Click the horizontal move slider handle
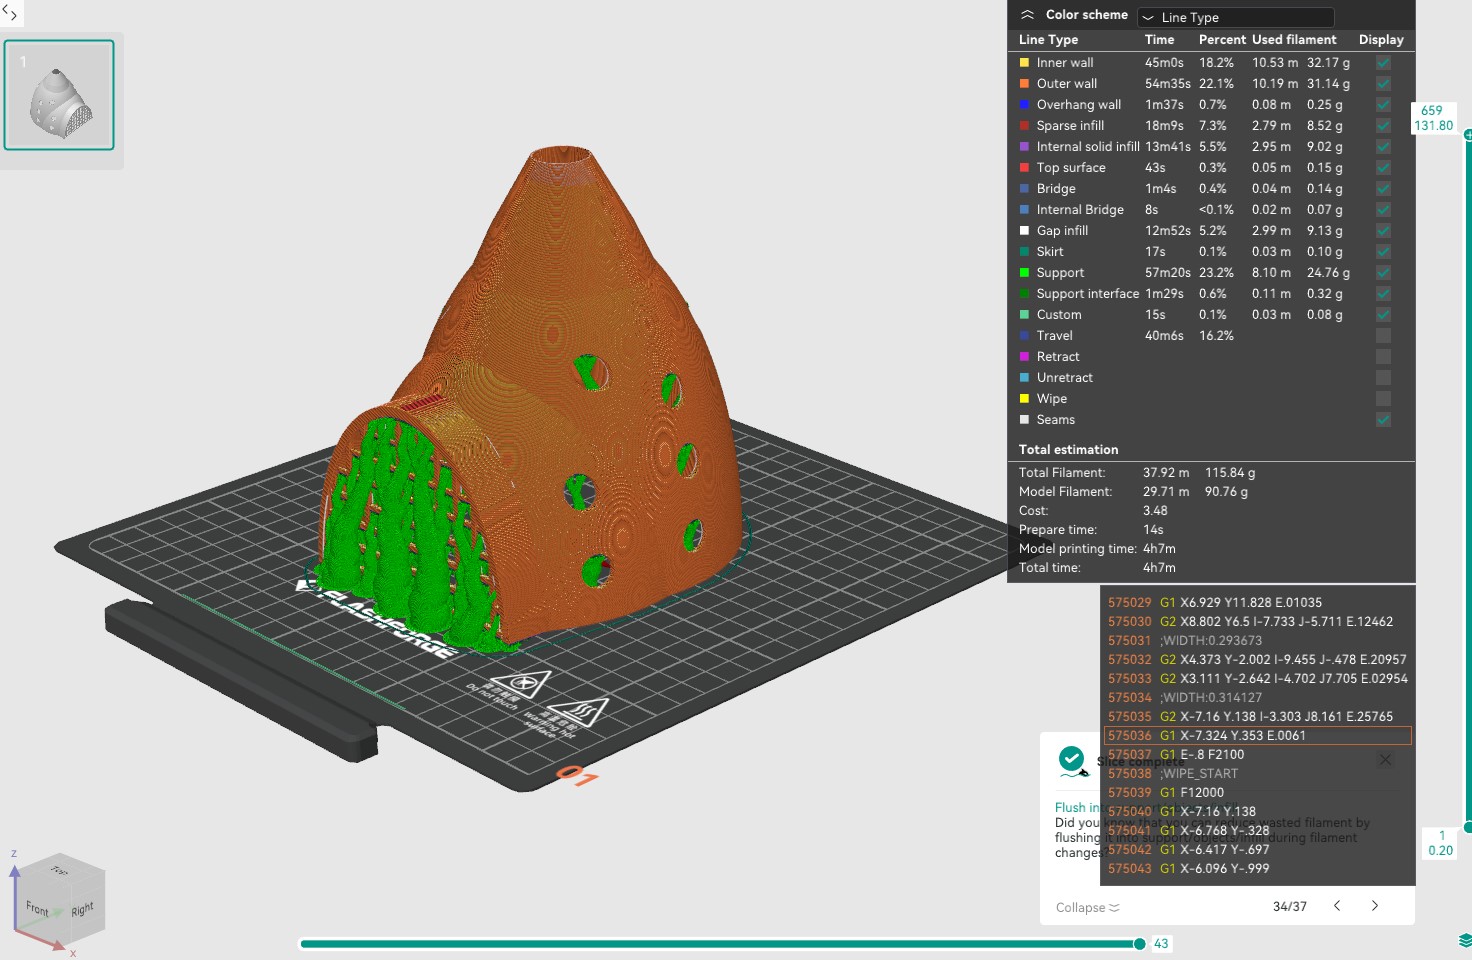 [x=1139, y=943]
